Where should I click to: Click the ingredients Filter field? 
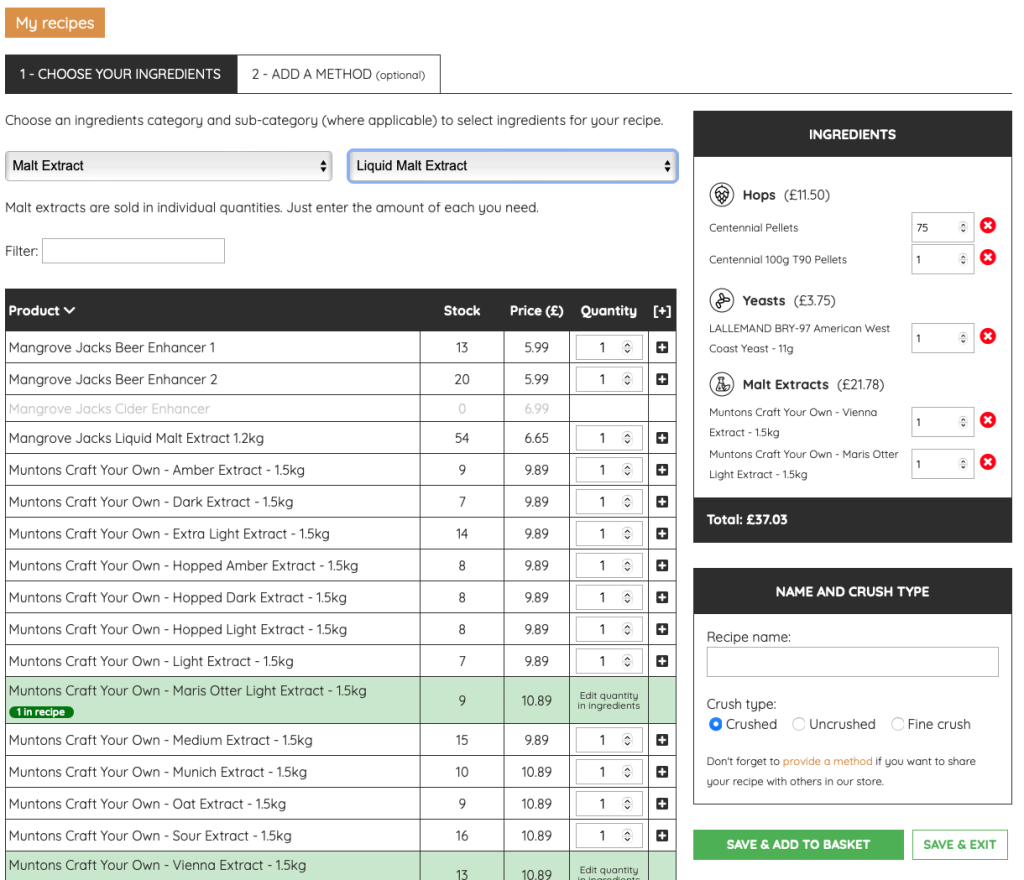(x=133, y=251)
